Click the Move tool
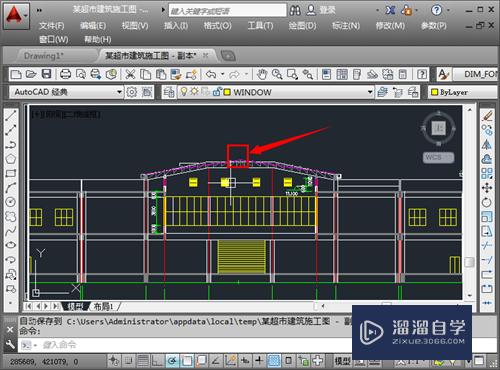Screen dimensions: 500x370 click(487, 188)
